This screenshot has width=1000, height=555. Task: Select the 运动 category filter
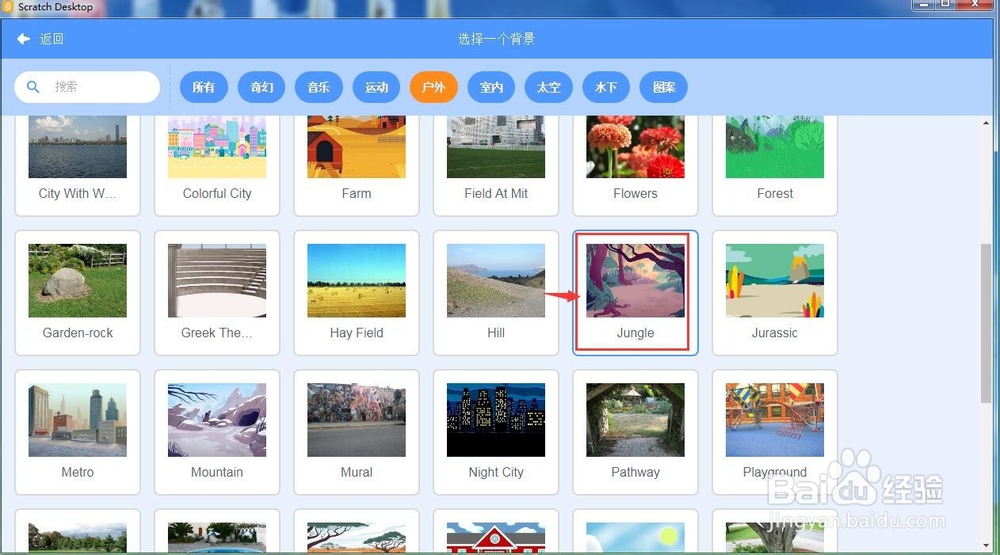pyautogui.click(x=376, y=87)
